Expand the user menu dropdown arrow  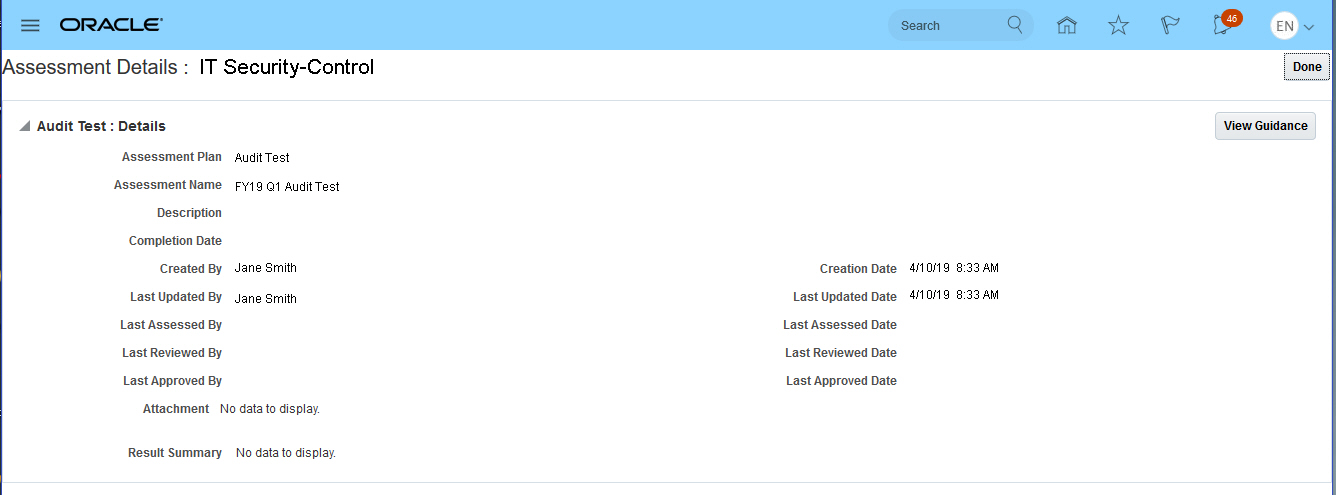tap(1308, 27)
